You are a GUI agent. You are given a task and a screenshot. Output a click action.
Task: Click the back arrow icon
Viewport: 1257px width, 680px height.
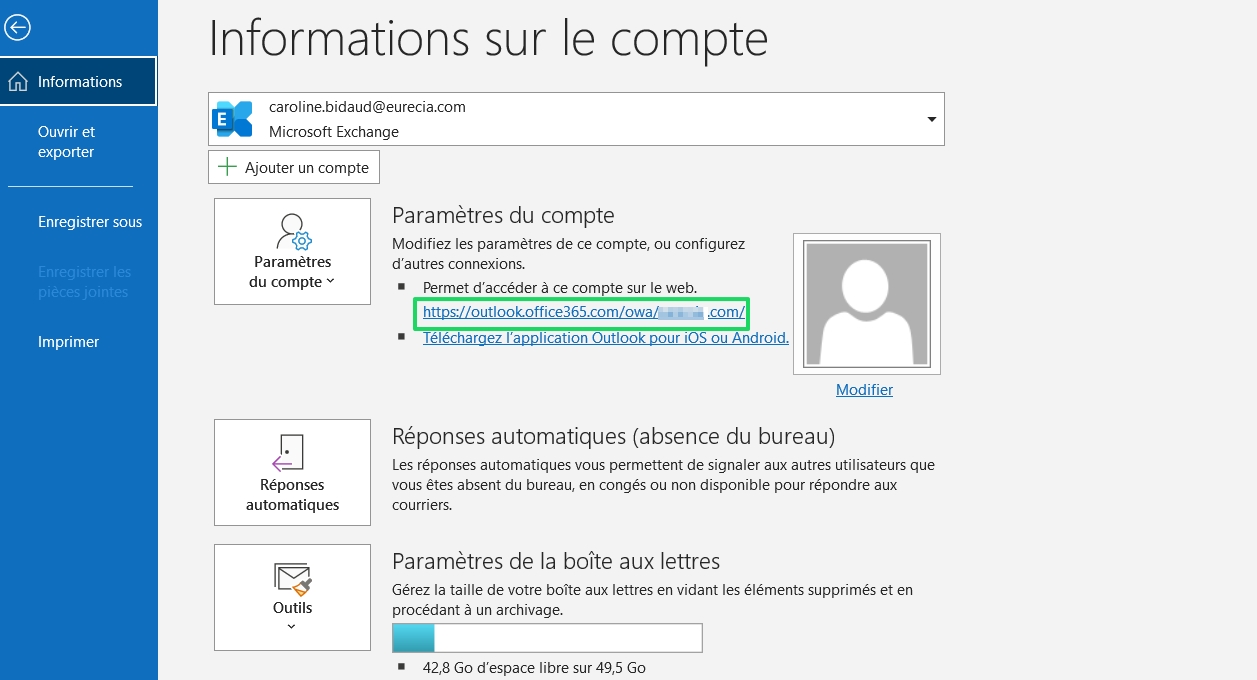(17, 28)
